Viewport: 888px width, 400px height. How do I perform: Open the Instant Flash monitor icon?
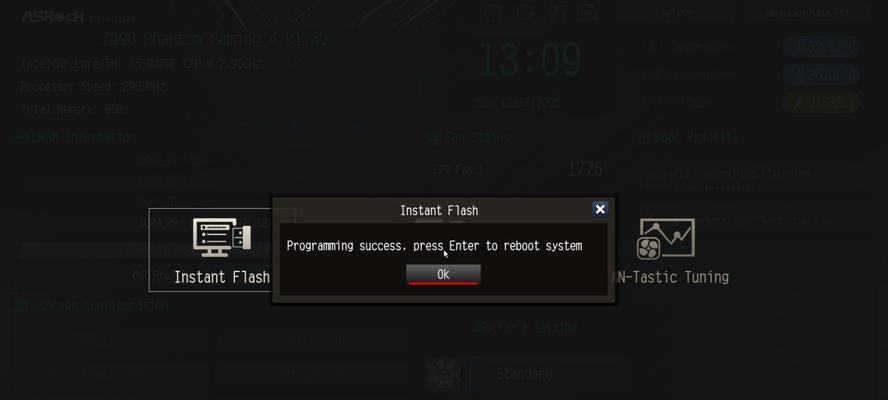click(222, 237)
